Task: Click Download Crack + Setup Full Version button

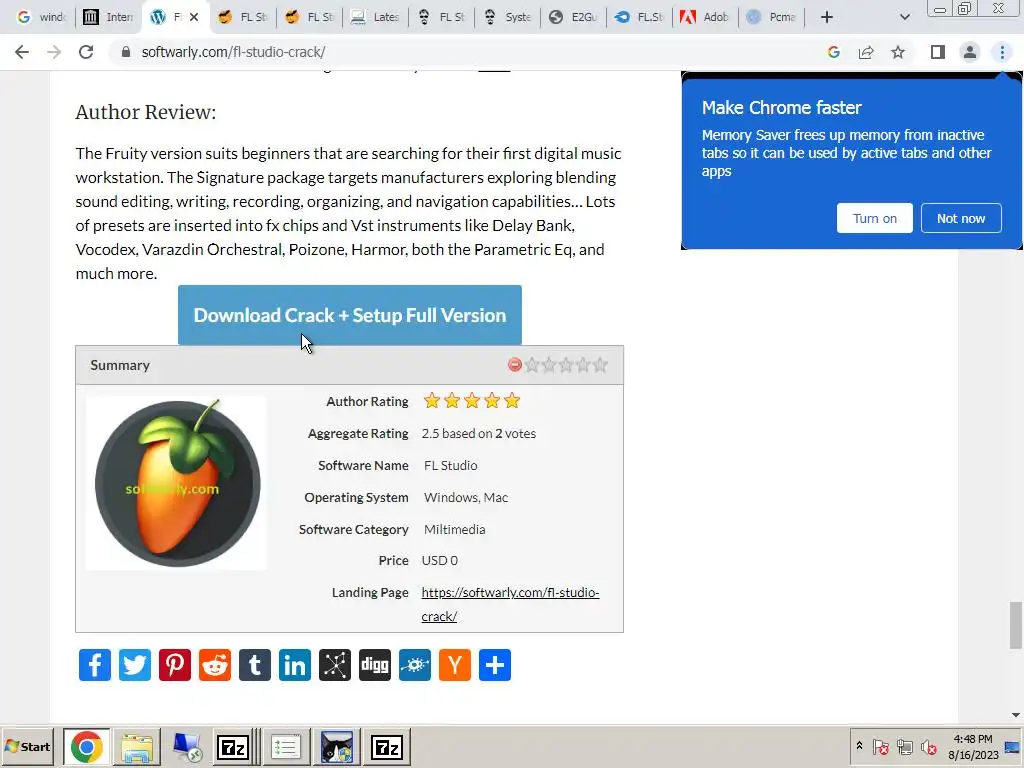Action: pos(349,315)
